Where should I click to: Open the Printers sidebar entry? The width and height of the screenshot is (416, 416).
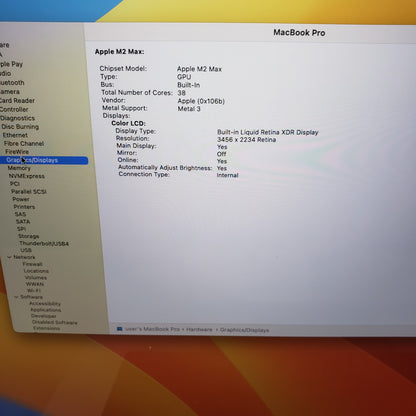point(24,207)
